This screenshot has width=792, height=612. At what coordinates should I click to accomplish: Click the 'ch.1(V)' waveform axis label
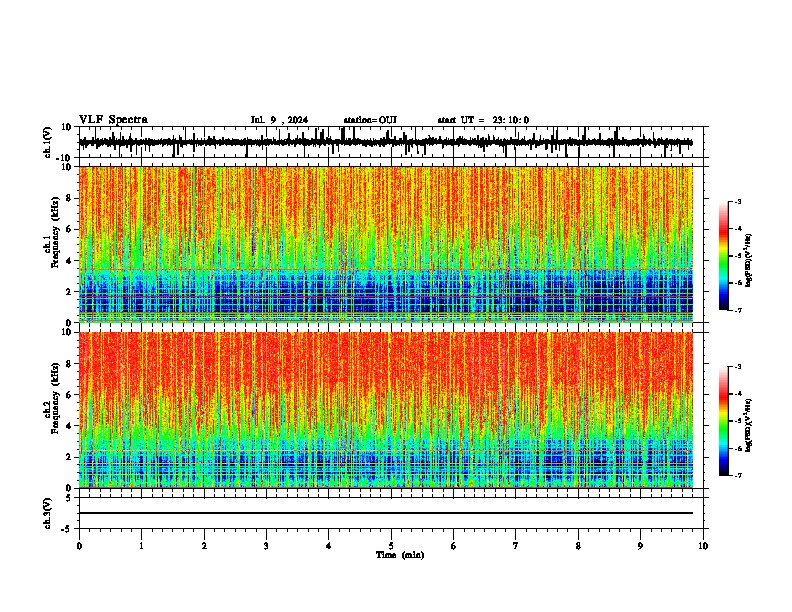48,142
